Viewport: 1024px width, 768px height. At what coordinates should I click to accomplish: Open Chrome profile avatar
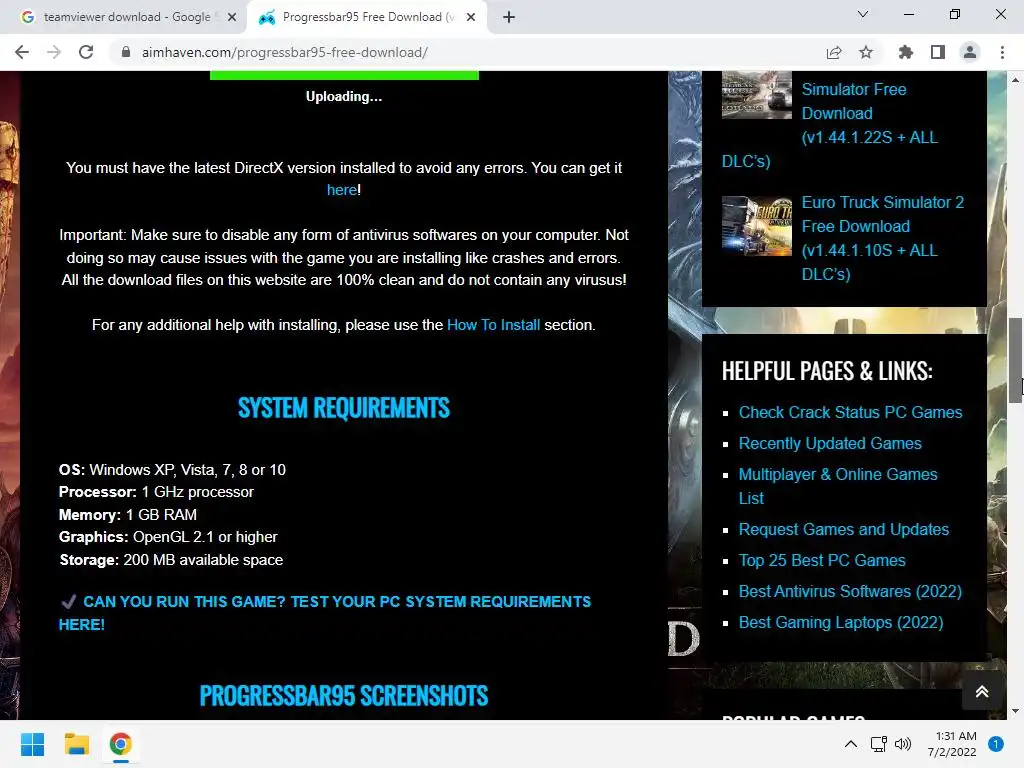[970, 52]
